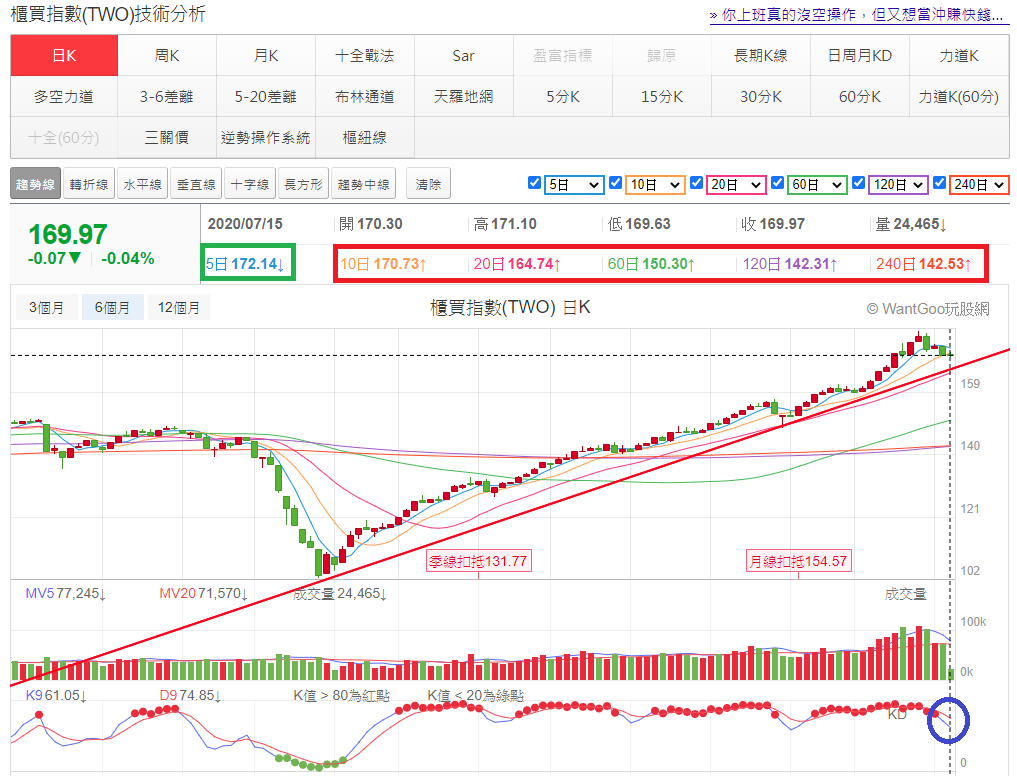Screen dimensions: 1017x776
Task: Open 日周月KD tab
Action: point(860,56)
